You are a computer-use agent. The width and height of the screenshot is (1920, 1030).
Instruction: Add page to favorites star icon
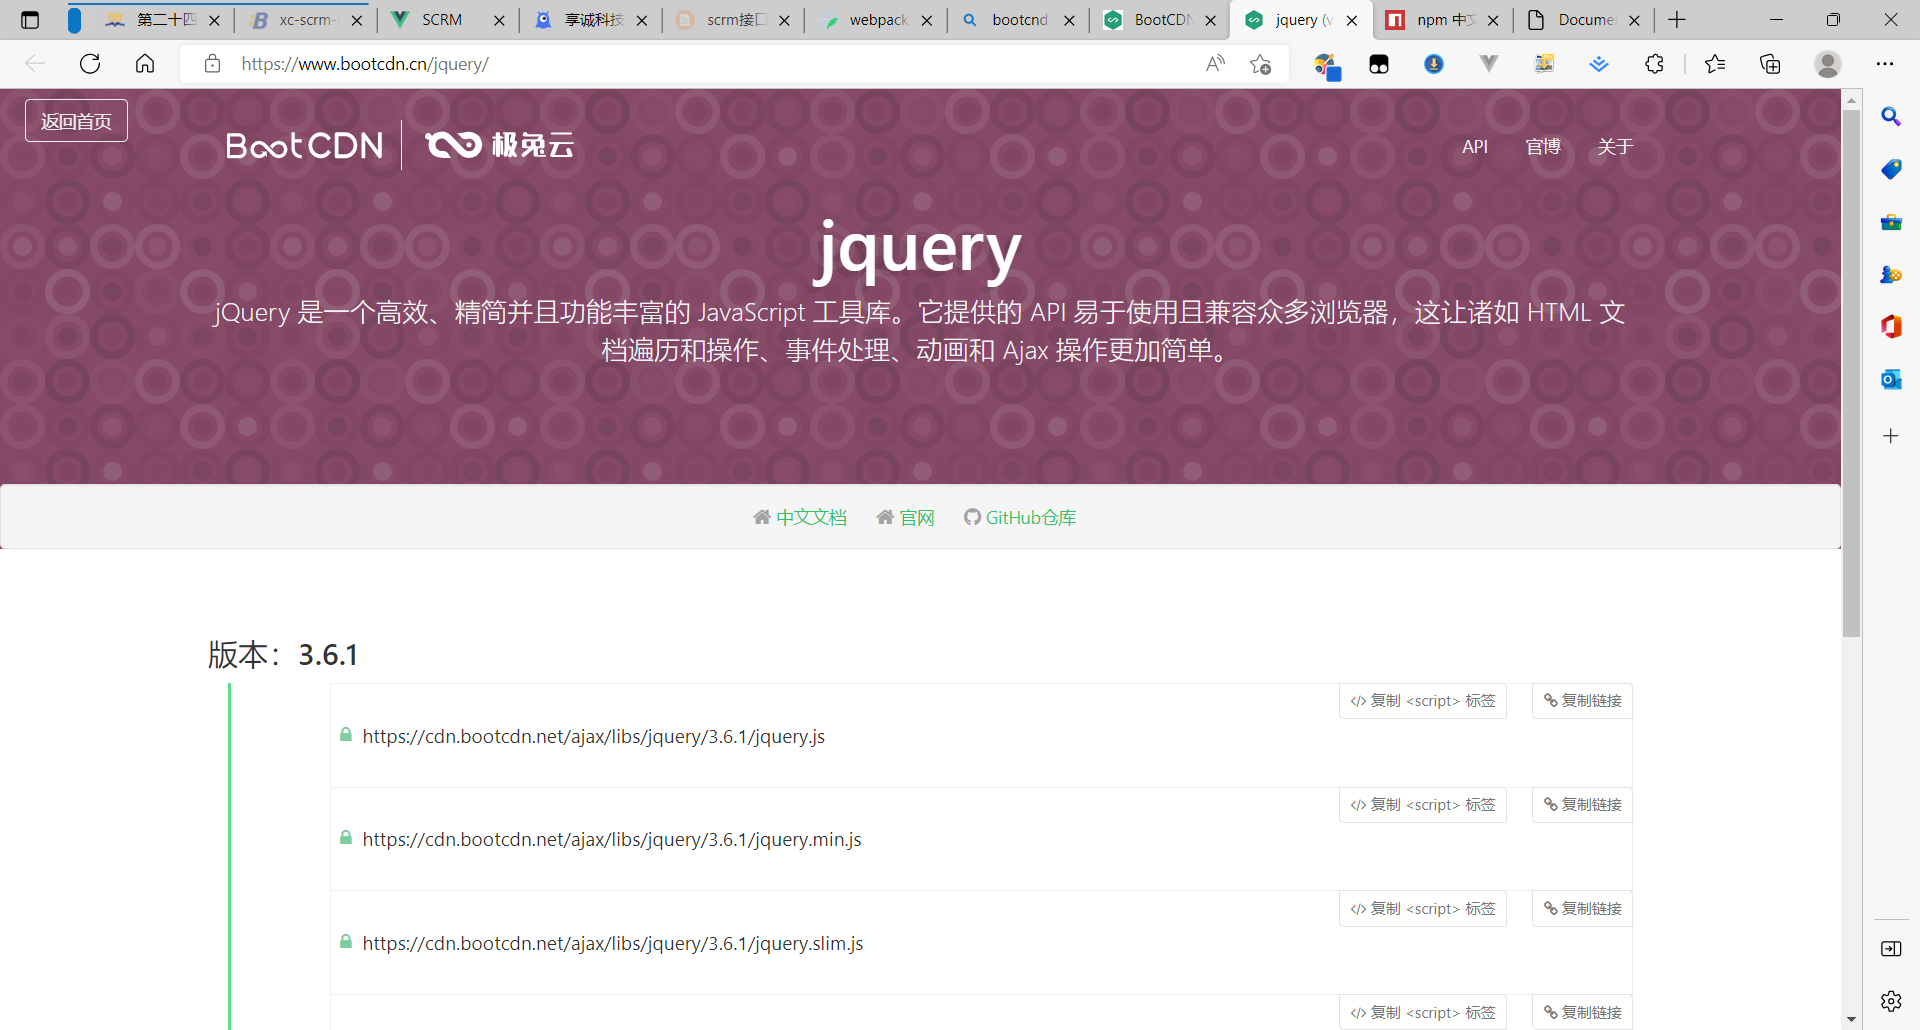(x=1261, y=64)
